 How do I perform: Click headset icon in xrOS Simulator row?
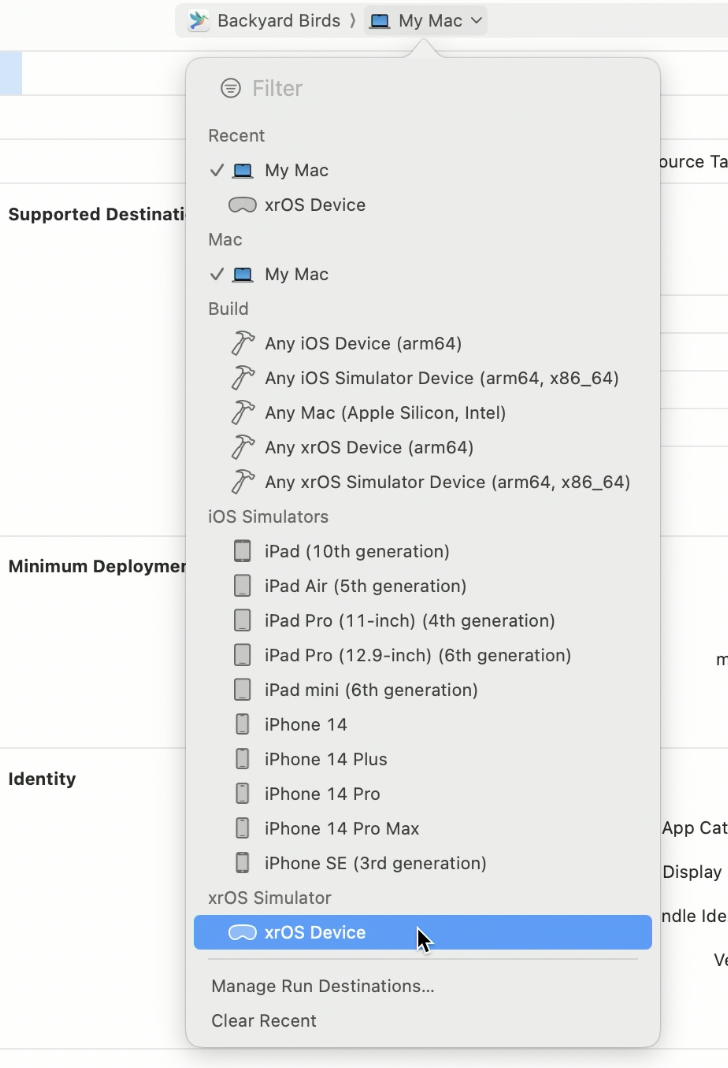tap(242, 932)
